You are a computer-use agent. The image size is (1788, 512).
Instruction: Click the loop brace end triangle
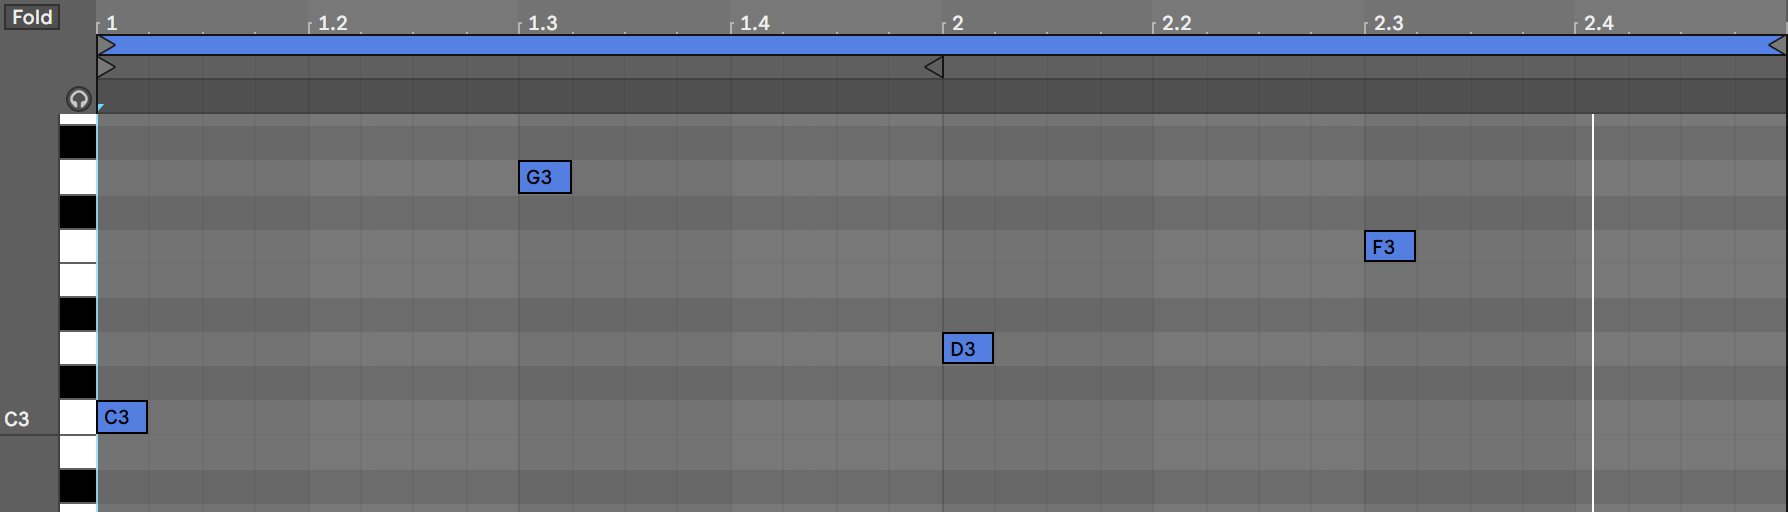(x=1777, y=45)
